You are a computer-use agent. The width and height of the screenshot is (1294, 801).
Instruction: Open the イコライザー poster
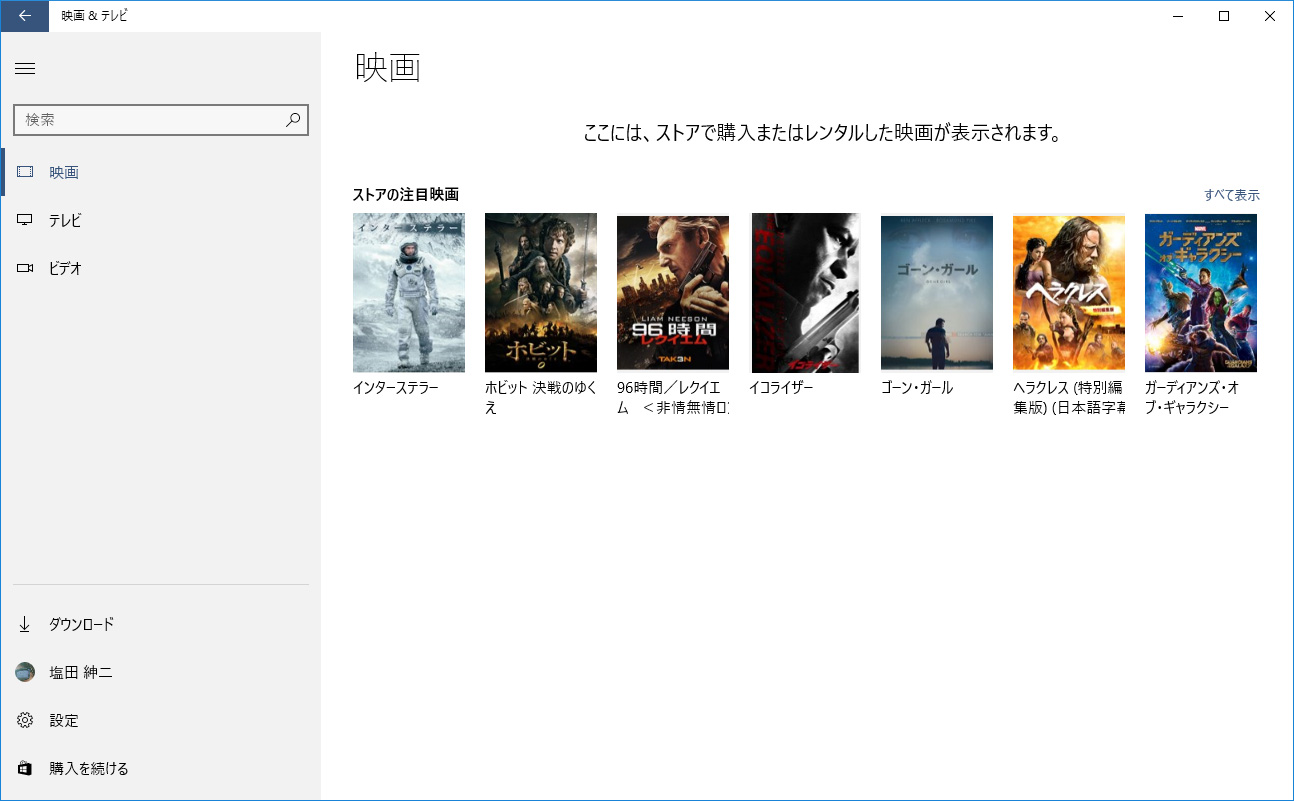pyautogui.click(x=805, y=293)
